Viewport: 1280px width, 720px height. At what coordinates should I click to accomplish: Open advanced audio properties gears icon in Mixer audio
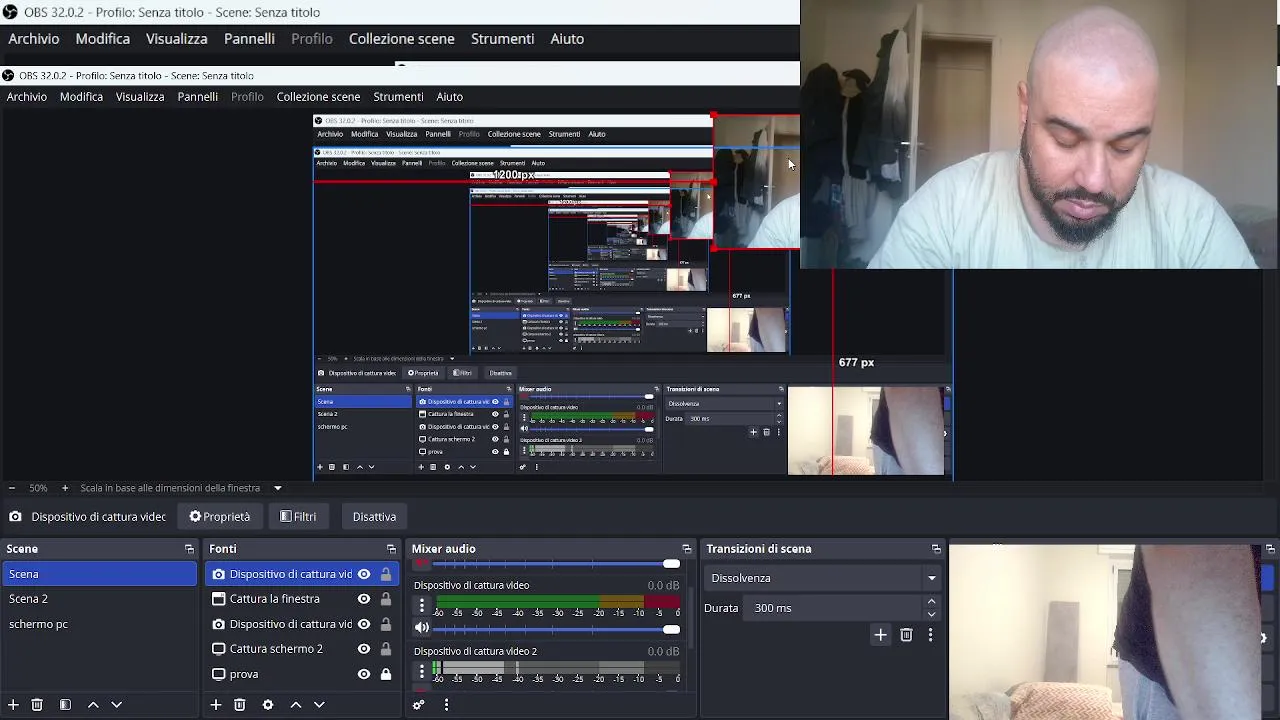(x=419, y=705)
